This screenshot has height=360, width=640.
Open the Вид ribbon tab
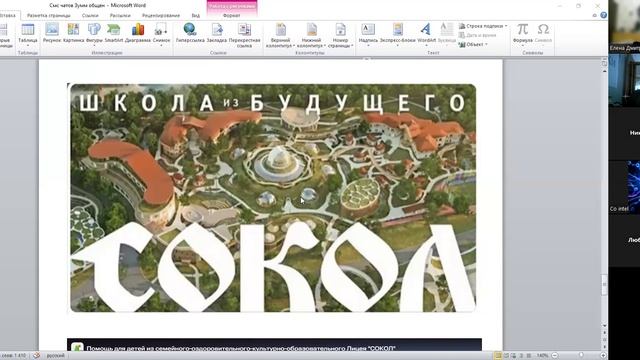pos(196,16)
